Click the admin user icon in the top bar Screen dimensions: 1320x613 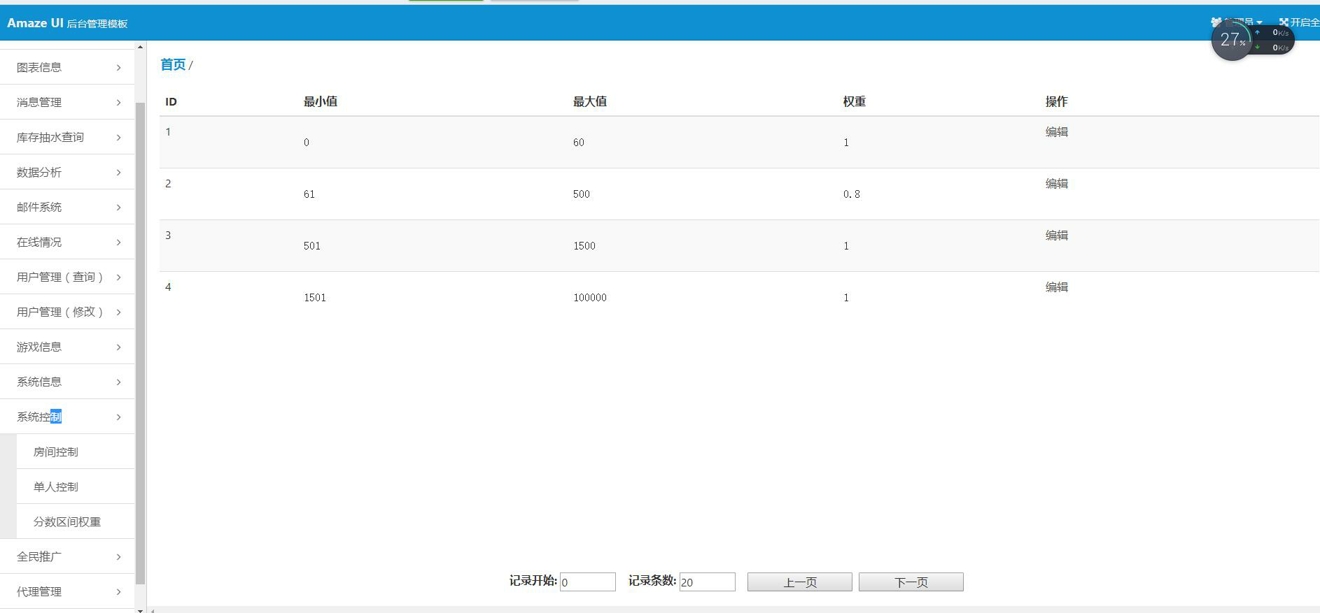pos(1215,20)
